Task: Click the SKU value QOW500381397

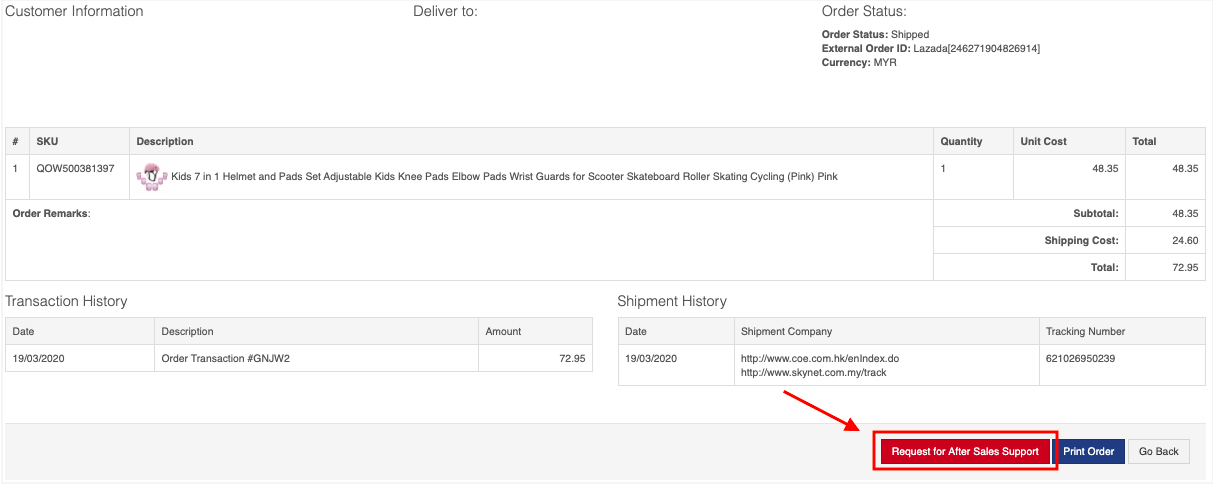Action: coord(75,169)
